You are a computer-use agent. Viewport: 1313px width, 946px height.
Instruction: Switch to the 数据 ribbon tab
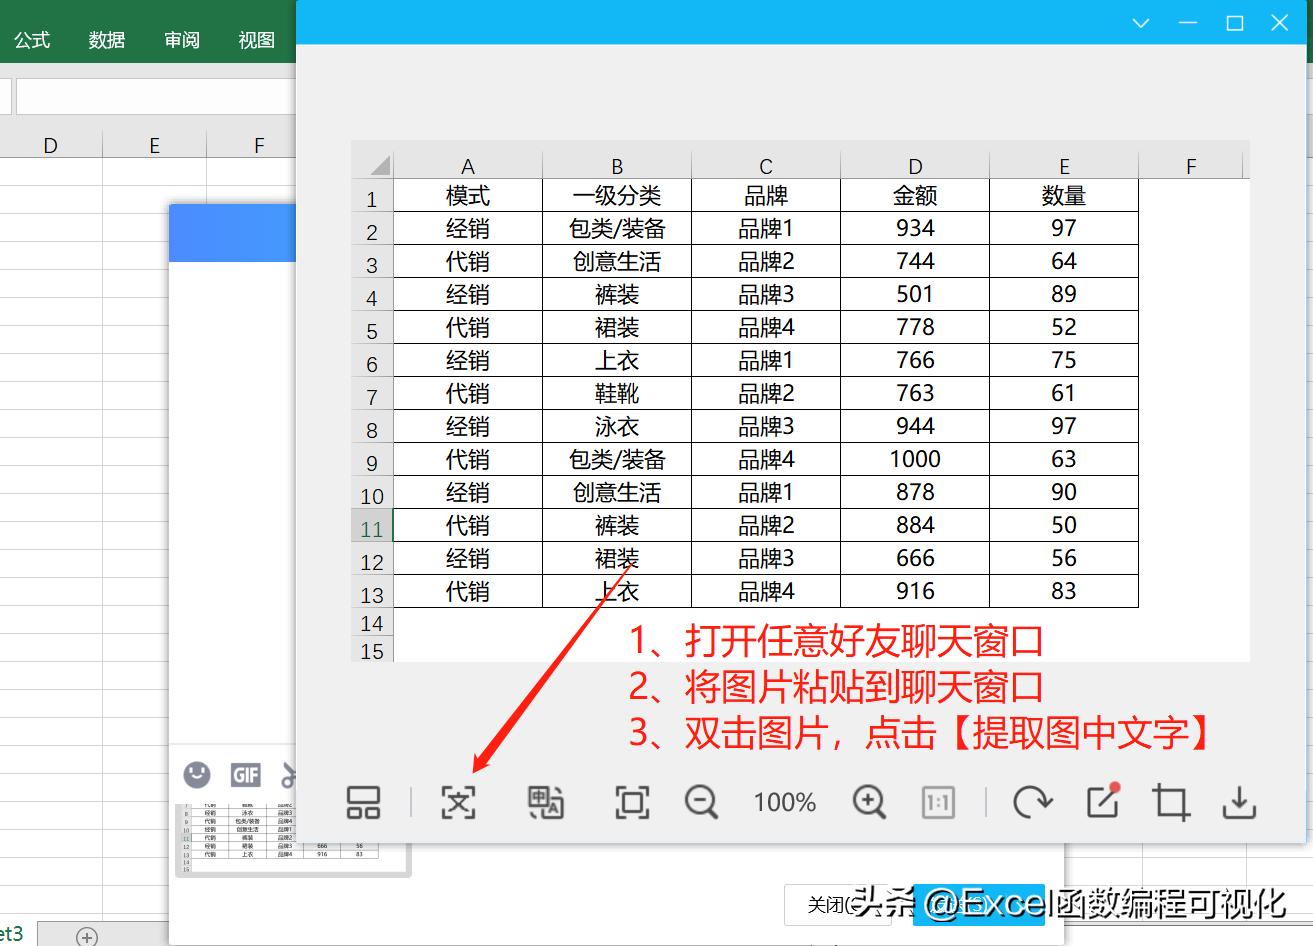[x=106, y=39]
